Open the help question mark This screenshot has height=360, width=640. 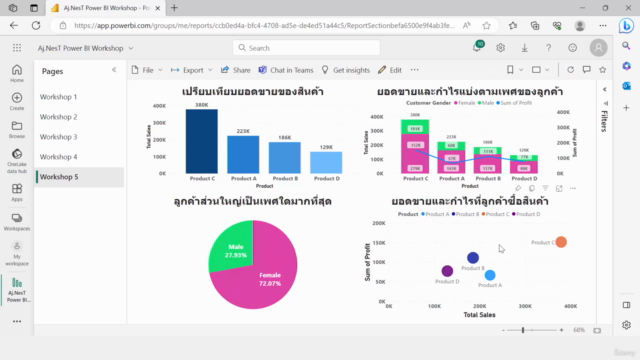[549, 48]
